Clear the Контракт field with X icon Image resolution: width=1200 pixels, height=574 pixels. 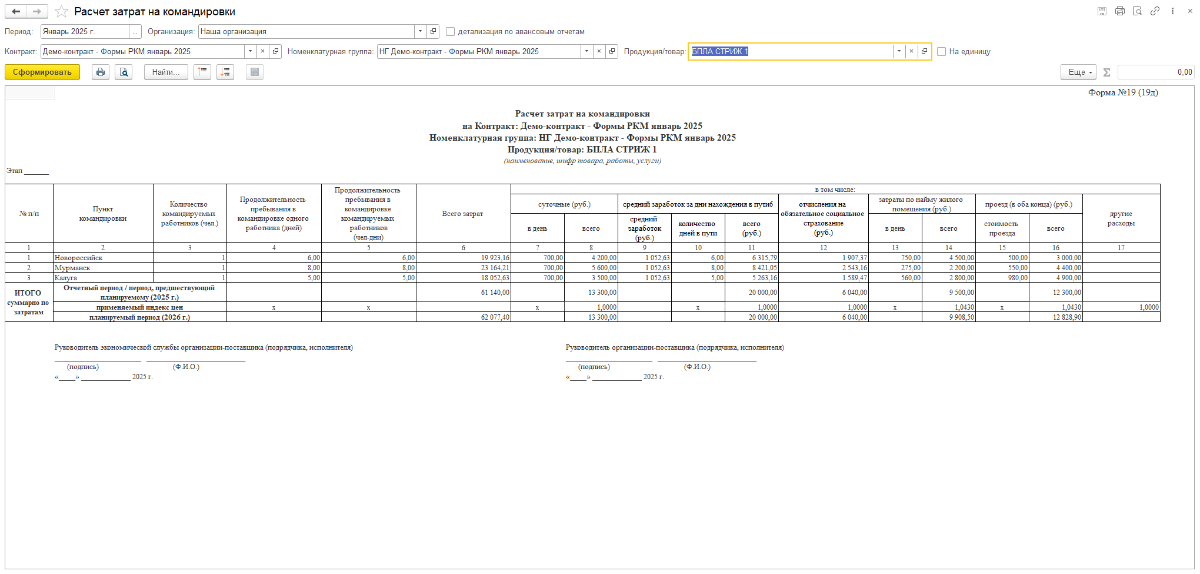262,51
